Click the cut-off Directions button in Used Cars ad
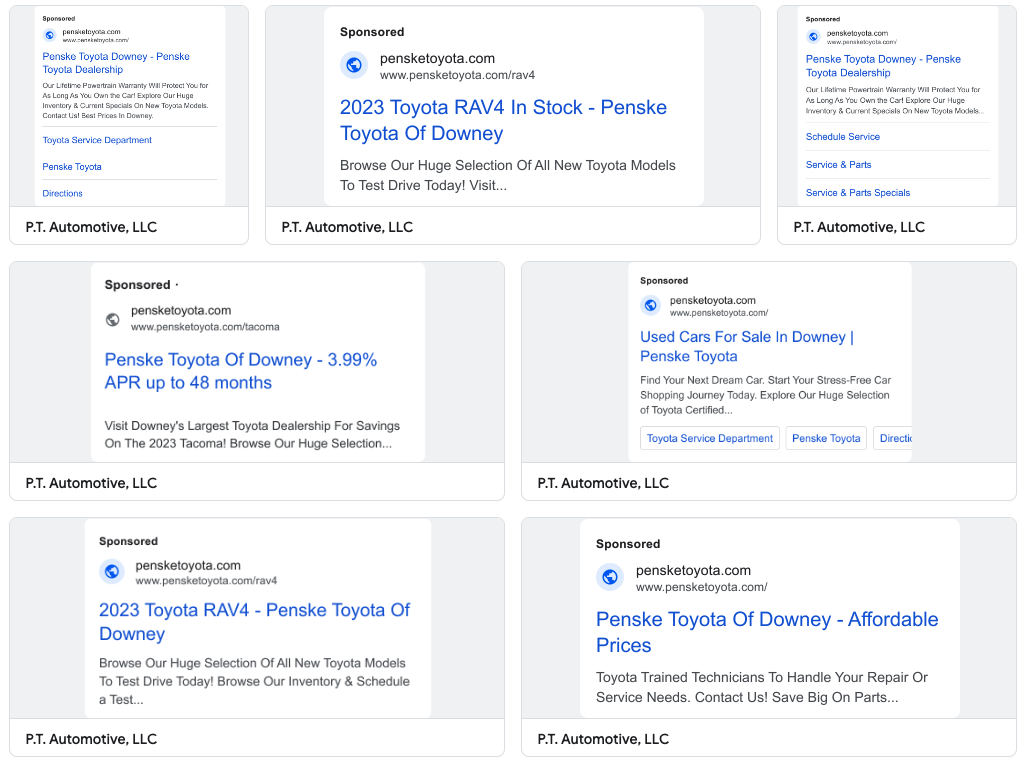 point(895,438)
